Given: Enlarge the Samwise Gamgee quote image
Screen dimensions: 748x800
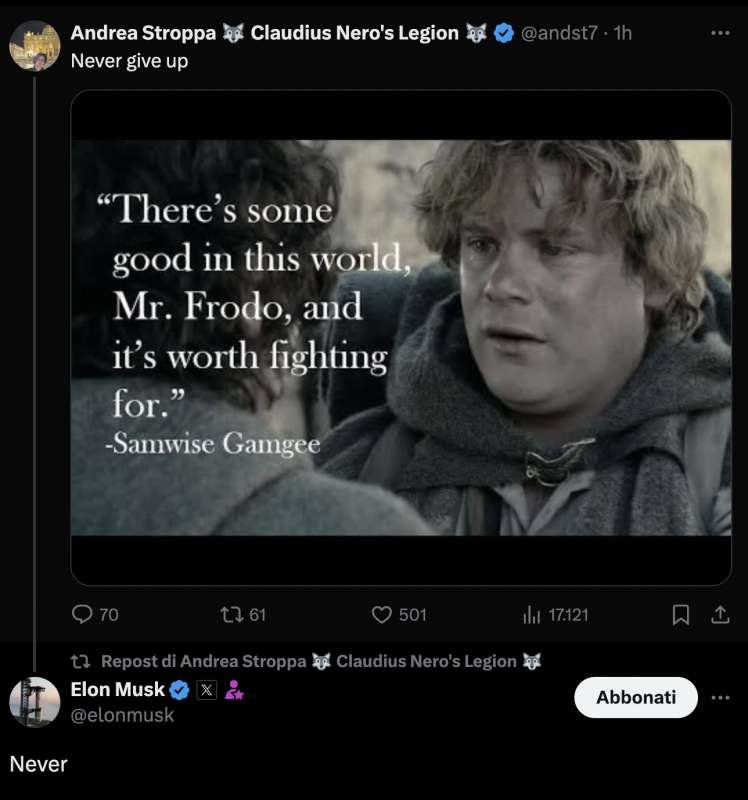Looking at the screenshot, I should [x=400, y=337].
